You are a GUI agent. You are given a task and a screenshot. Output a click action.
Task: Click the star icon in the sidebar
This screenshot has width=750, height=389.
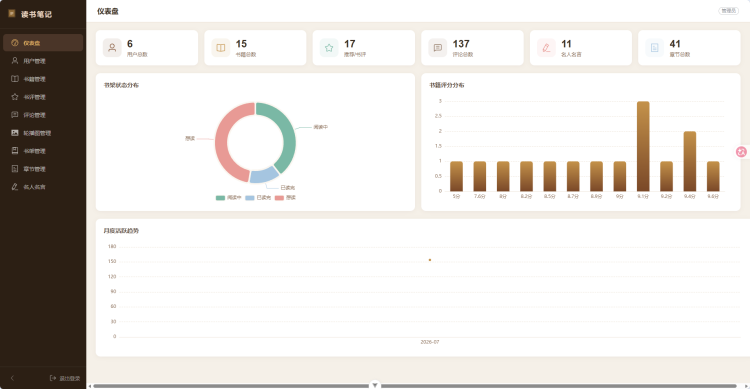(15, 97)
